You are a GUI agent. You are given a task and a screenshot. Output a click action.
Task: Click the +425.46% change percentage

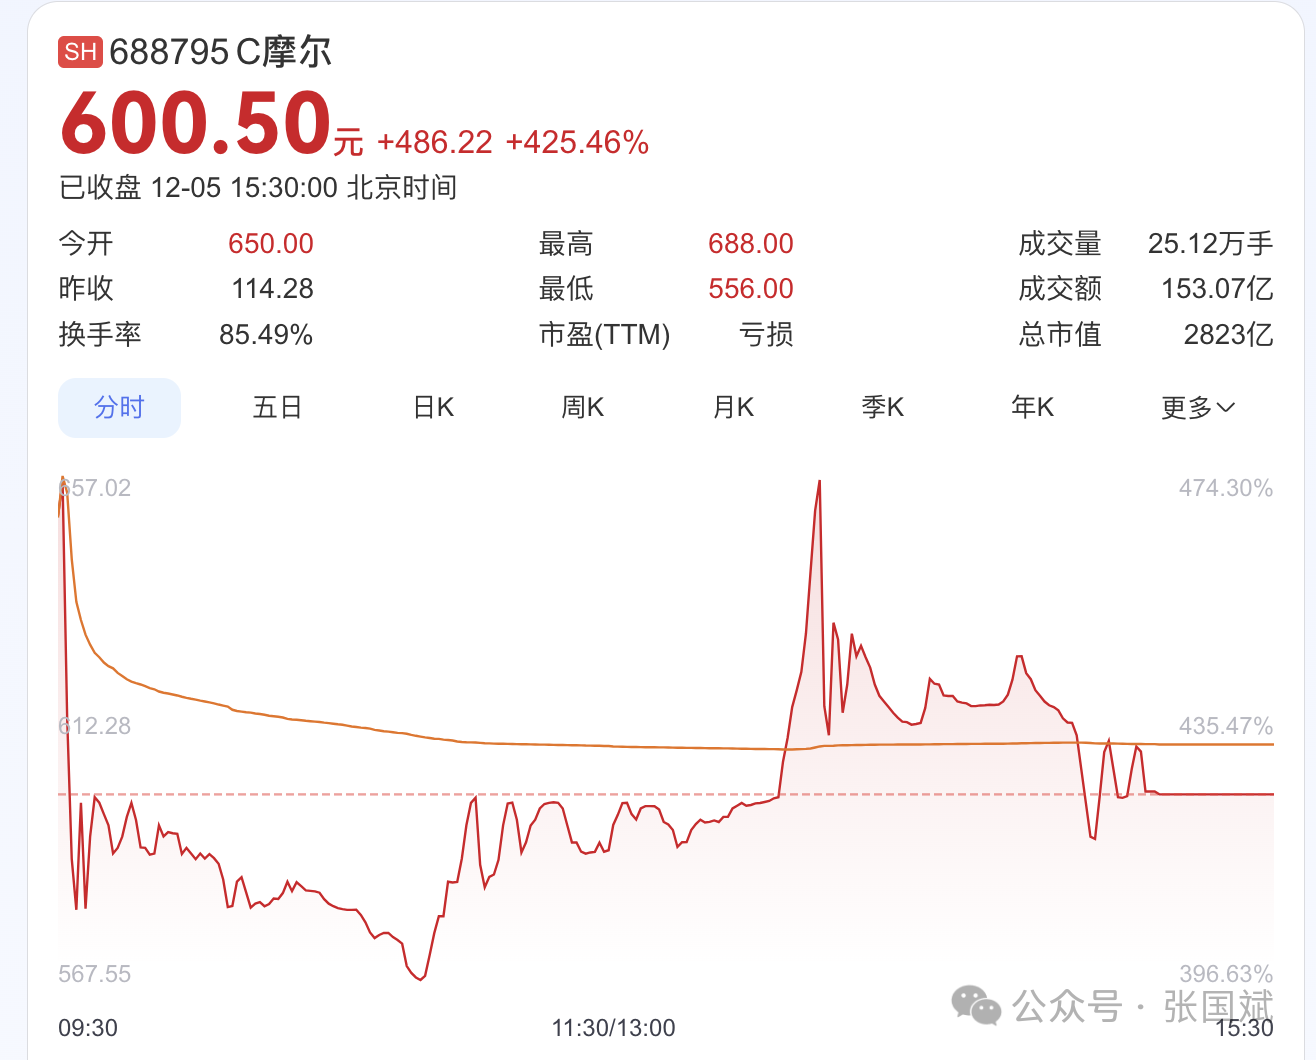pos(577,143)
